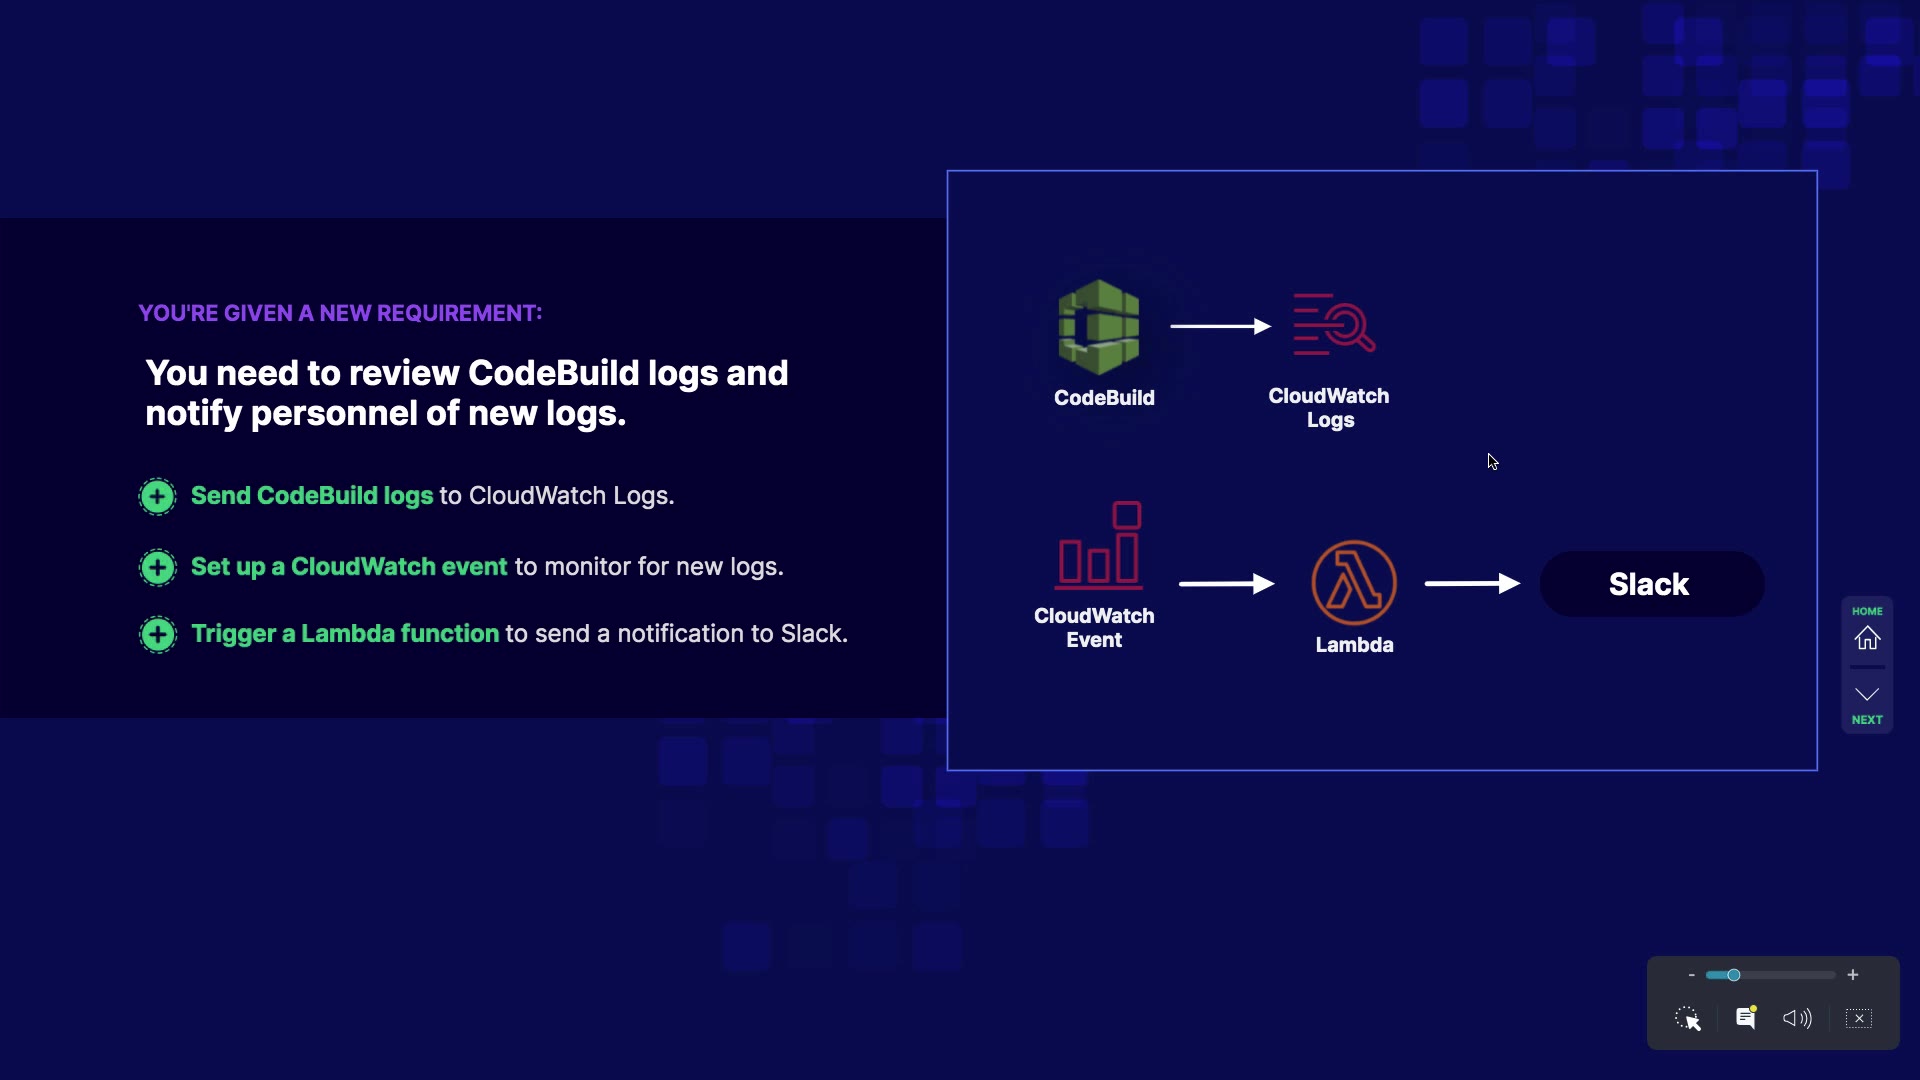The image size is (1920, 1080).
Task: Click the Lambda function icon
Action: (1354, 583)
